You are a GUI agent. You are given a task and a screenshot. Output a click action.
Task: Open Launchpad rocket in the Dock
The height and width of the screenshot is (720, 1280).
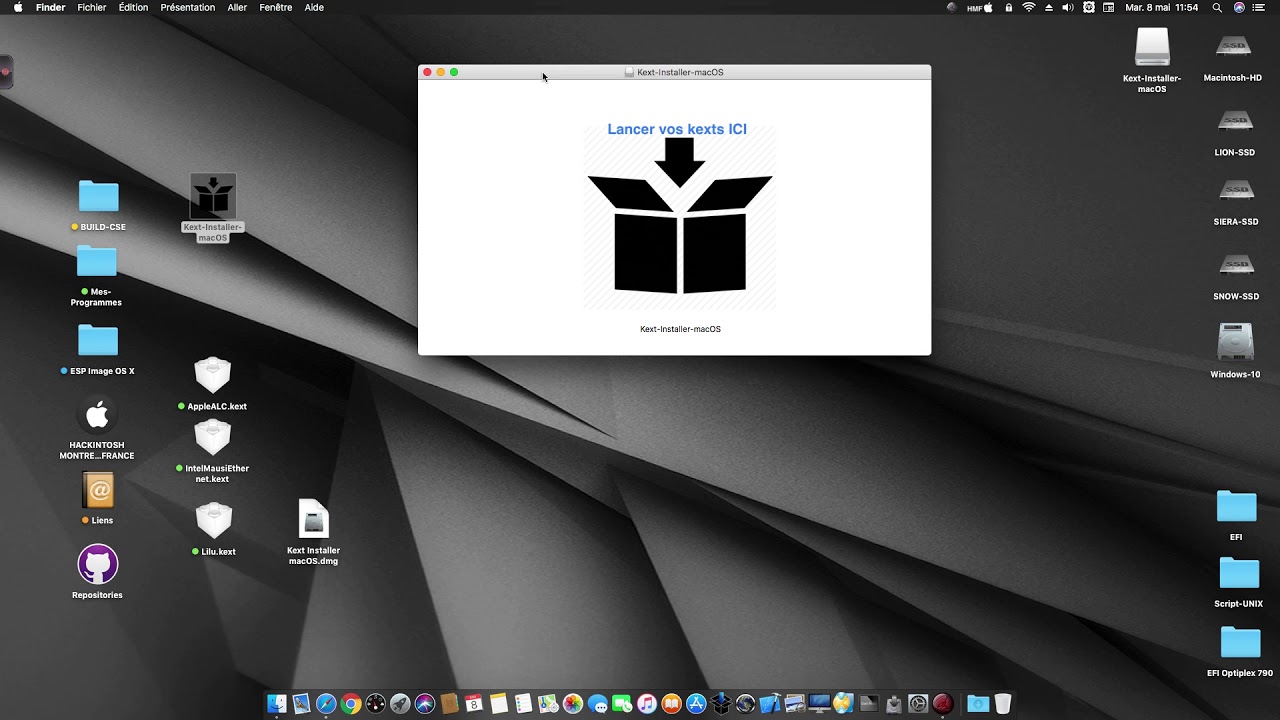[400, 703]
